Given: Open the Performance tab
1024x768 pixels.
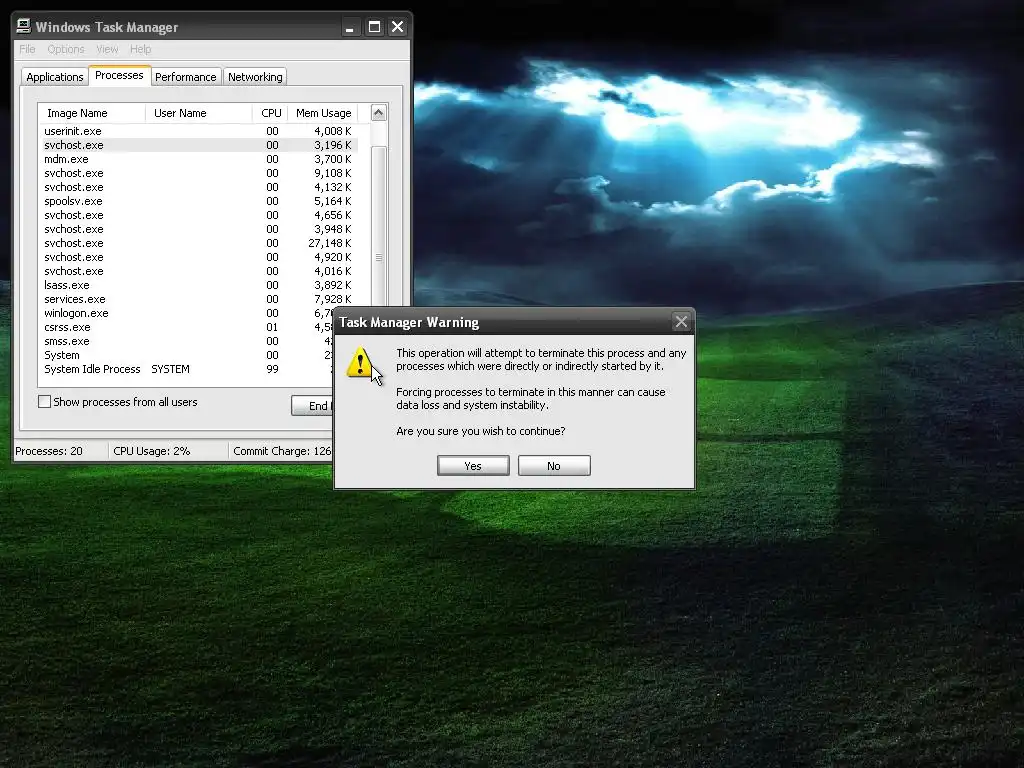Looking at the screenshot, I should point(185,77).
